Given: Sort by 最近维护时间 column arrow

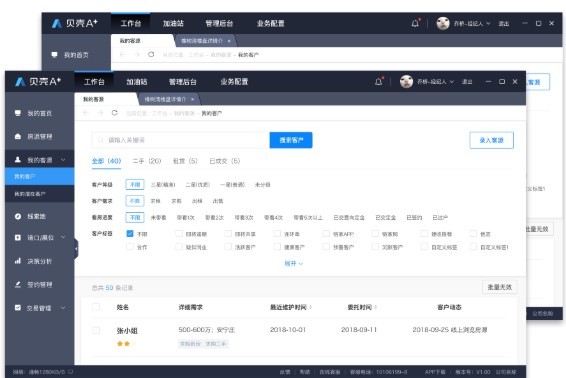Looking at the screenshot, I should coord(310,307).
